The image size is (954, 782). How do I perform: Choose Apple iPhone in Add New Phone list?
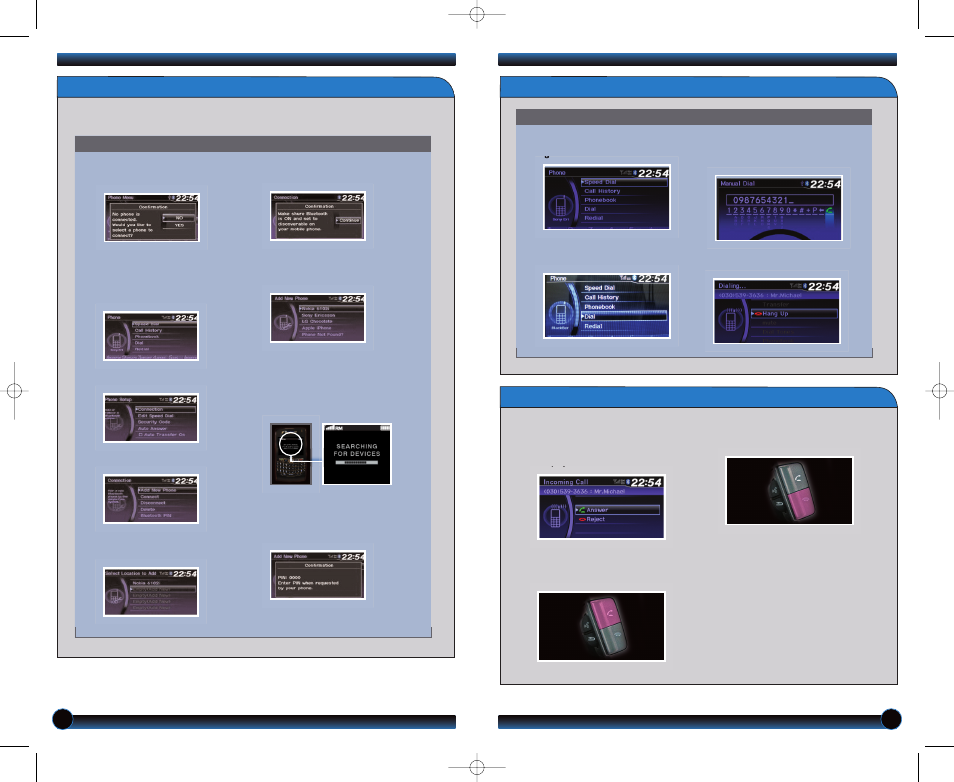coord(316,328)
